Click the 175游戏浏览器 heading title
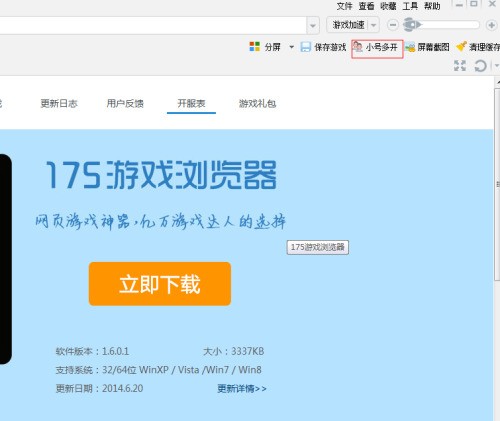This screenshot has width=500, height=421. [x=161, y=175]
